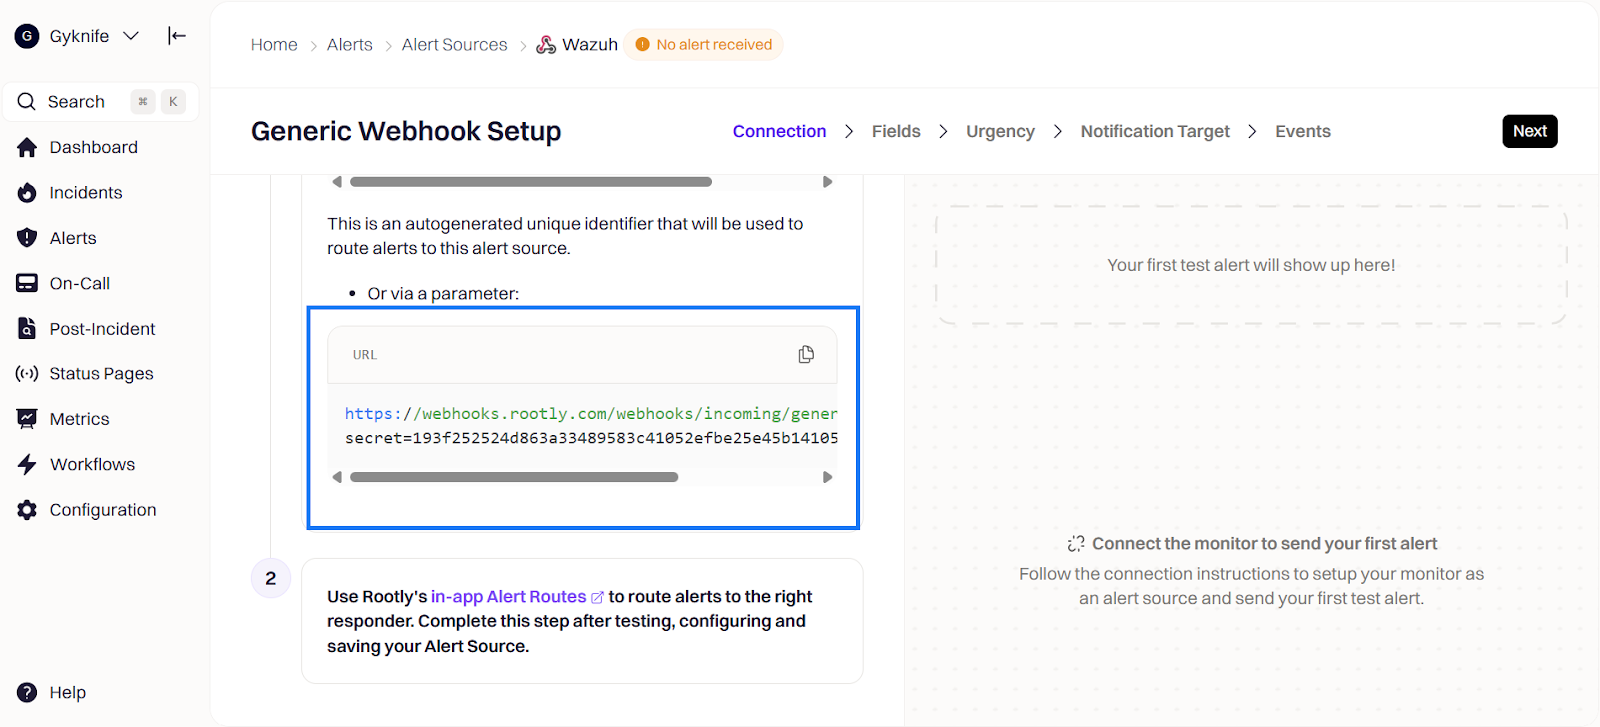Open the Alerts section from the sidebar

coord(71,237)
